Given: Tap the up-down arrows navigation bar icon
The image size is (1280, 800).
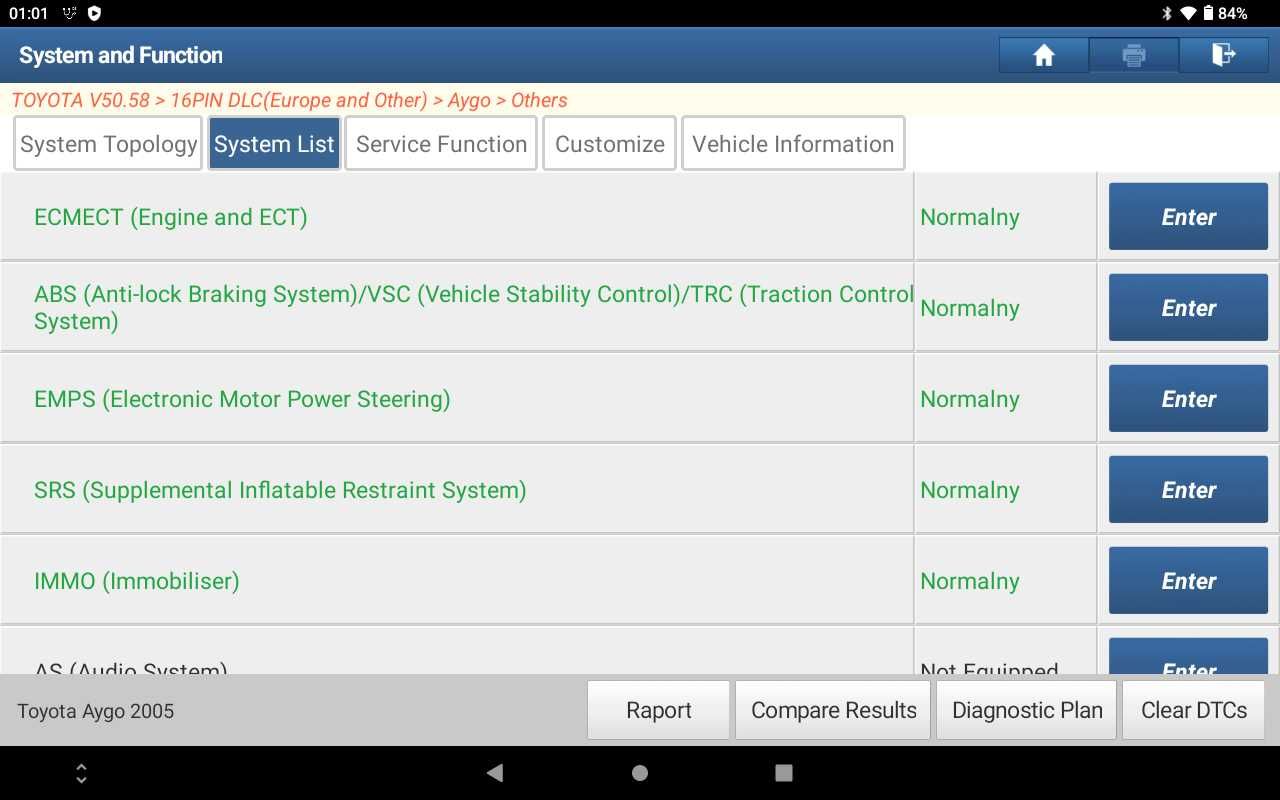Looking at the screenshot, I should coord(82,773).
